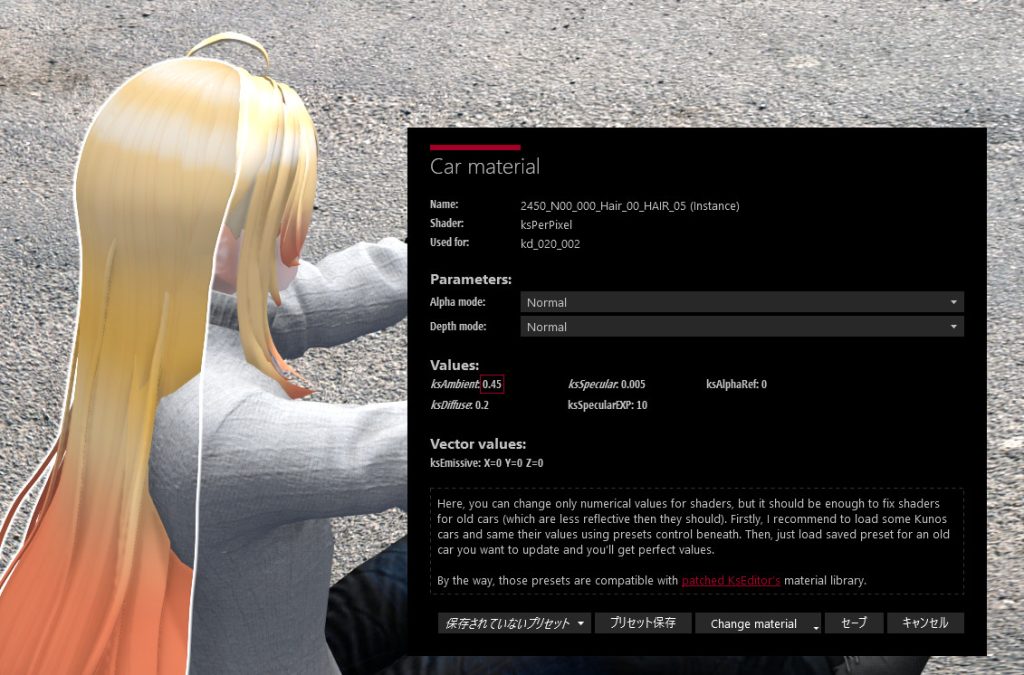Screen dimensions: 1024x675
Task: Open the Depth mode dropdown
Action: [x=741, y=327]
